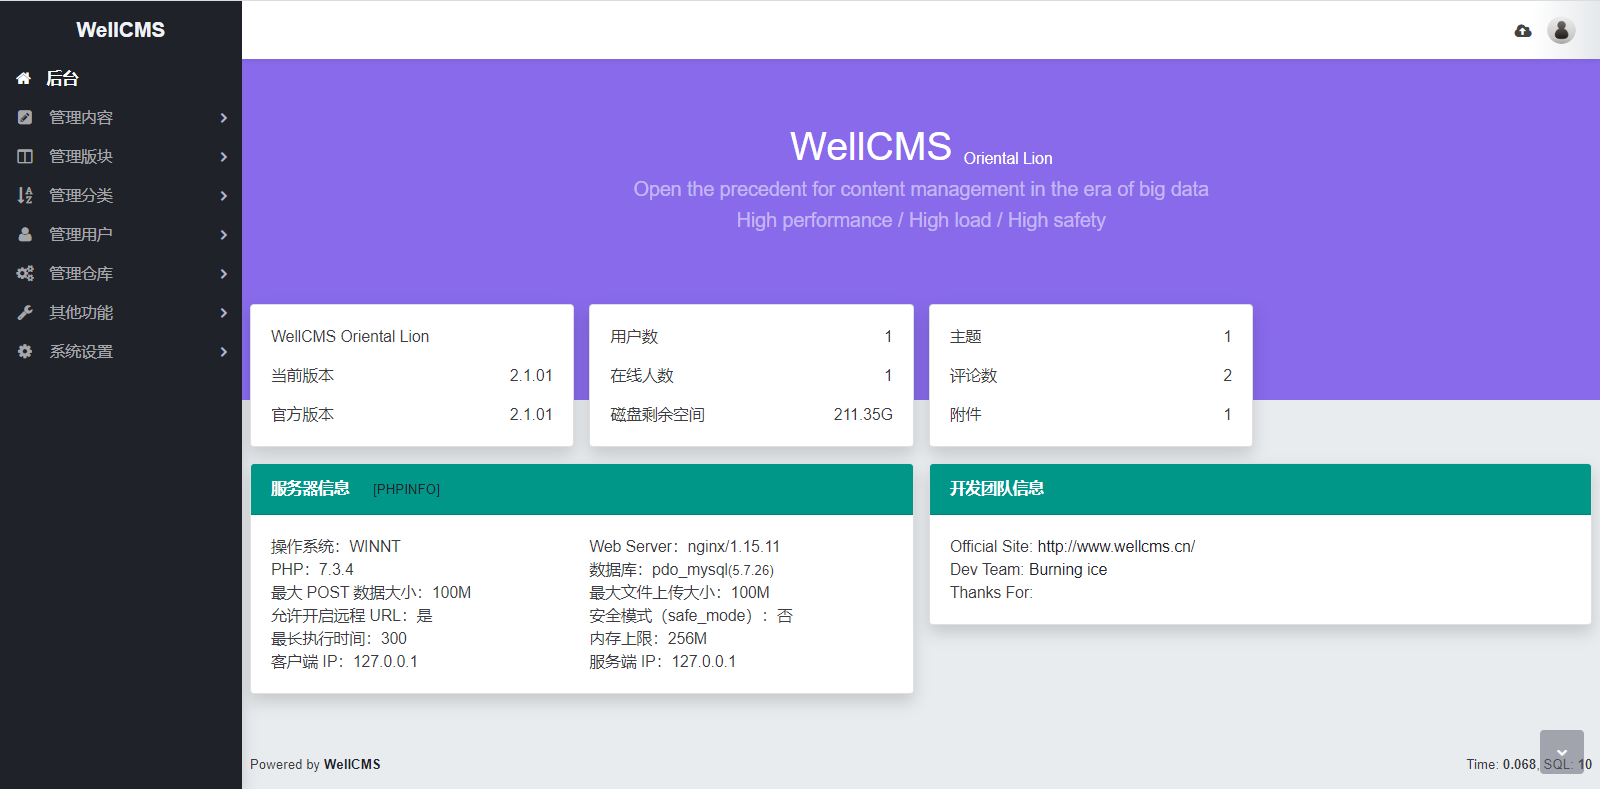Click the home icon beside 后台

pyautogui.click(x=23, y=78)
